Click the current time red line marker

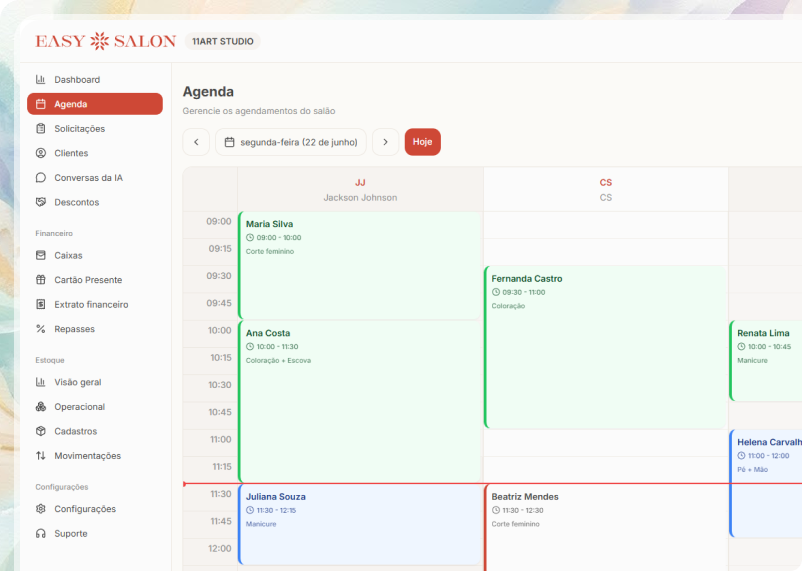pyautogui.click(x=492, y=484)
